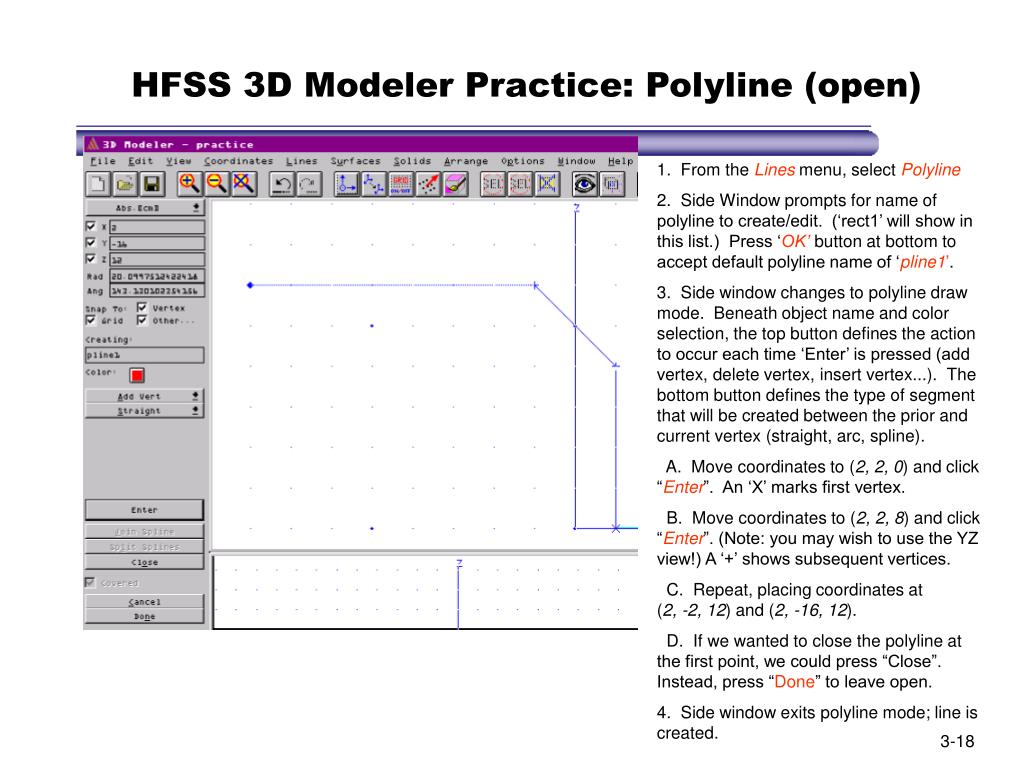Toggle the Covered checkbox

pos(90,582)
